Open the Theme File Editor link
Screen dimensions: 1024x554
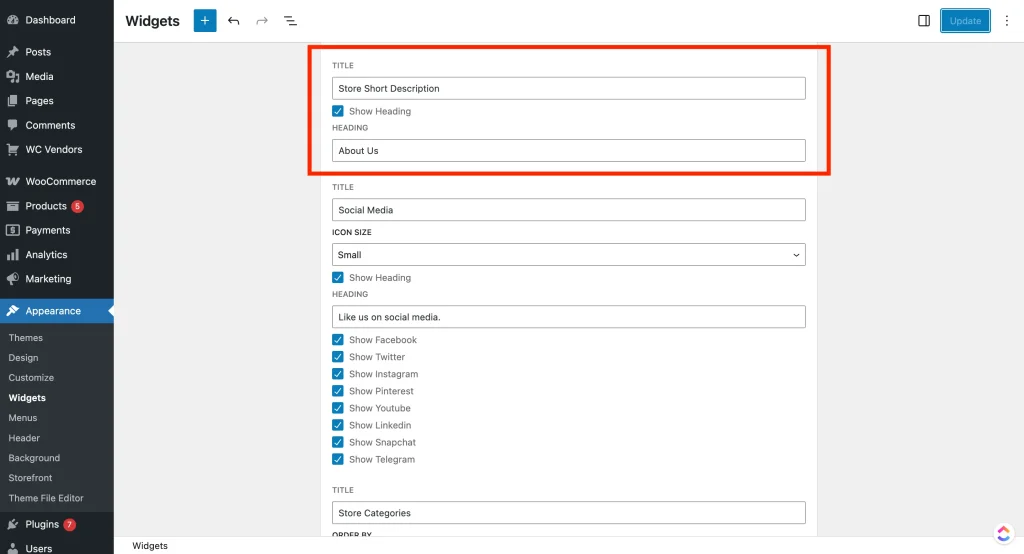point(46,498)
